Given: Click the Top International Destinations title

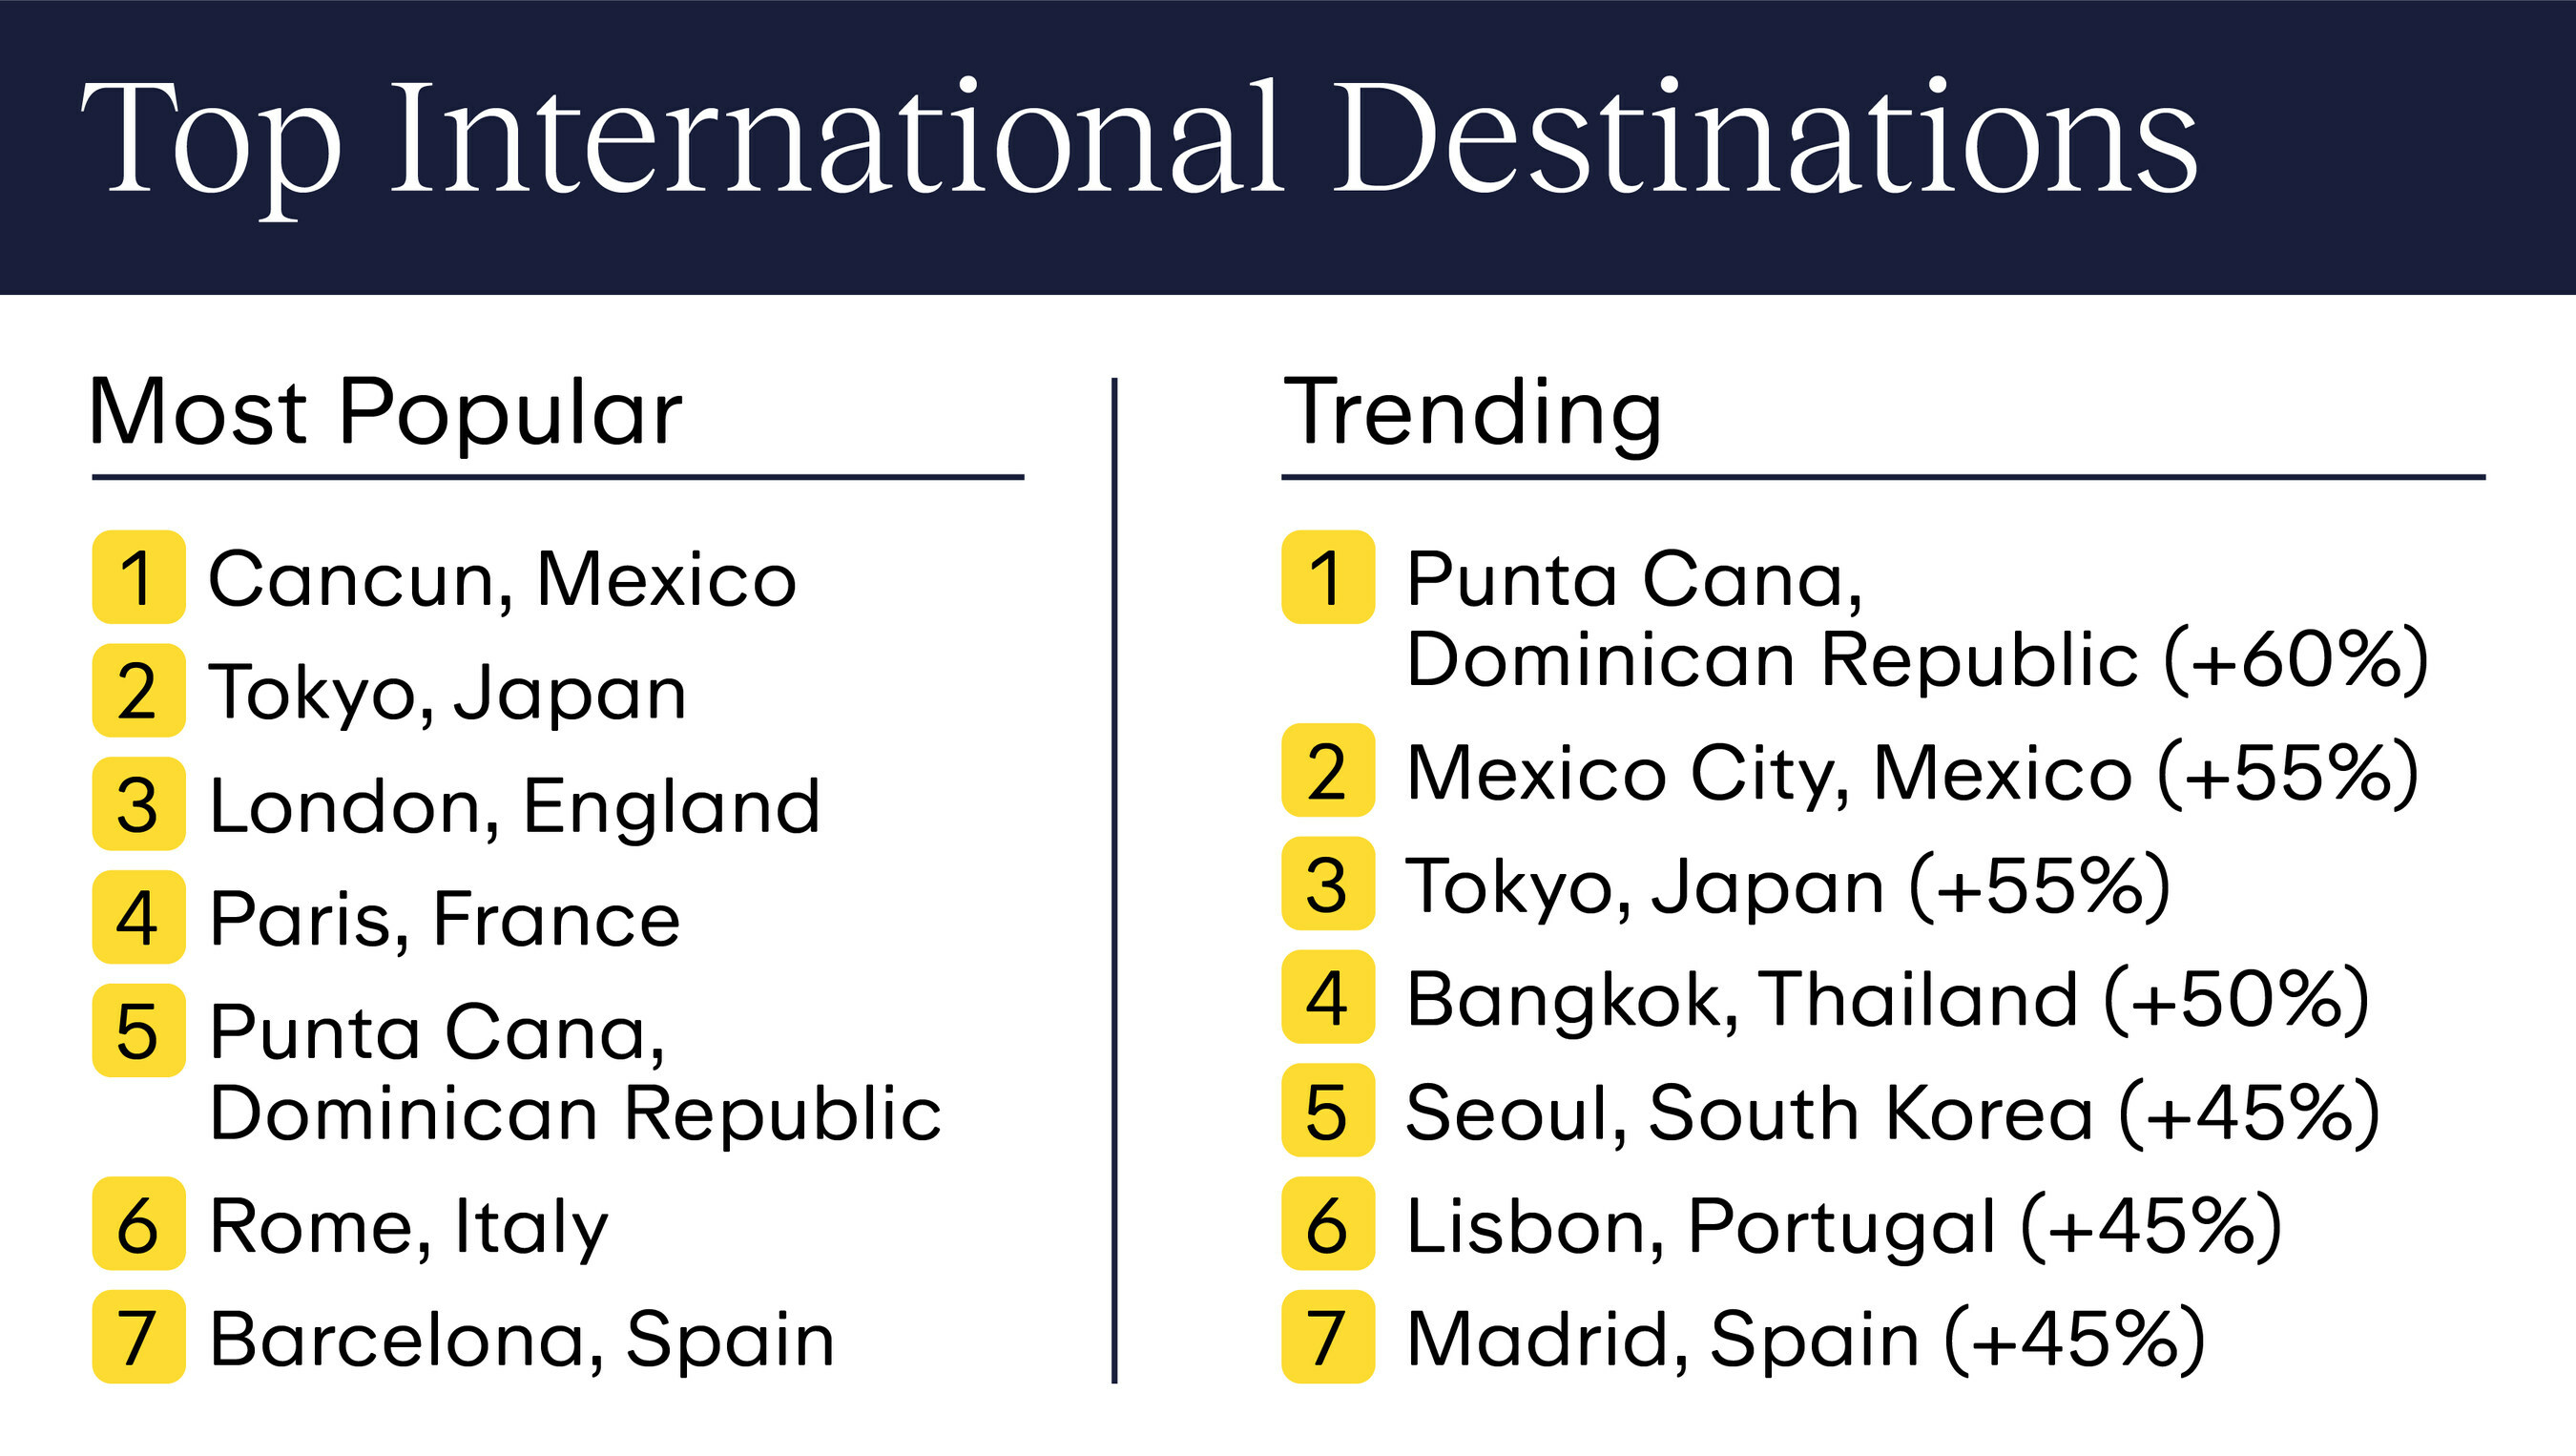Looking at the screenshot, I should [x=1138, y=140].
